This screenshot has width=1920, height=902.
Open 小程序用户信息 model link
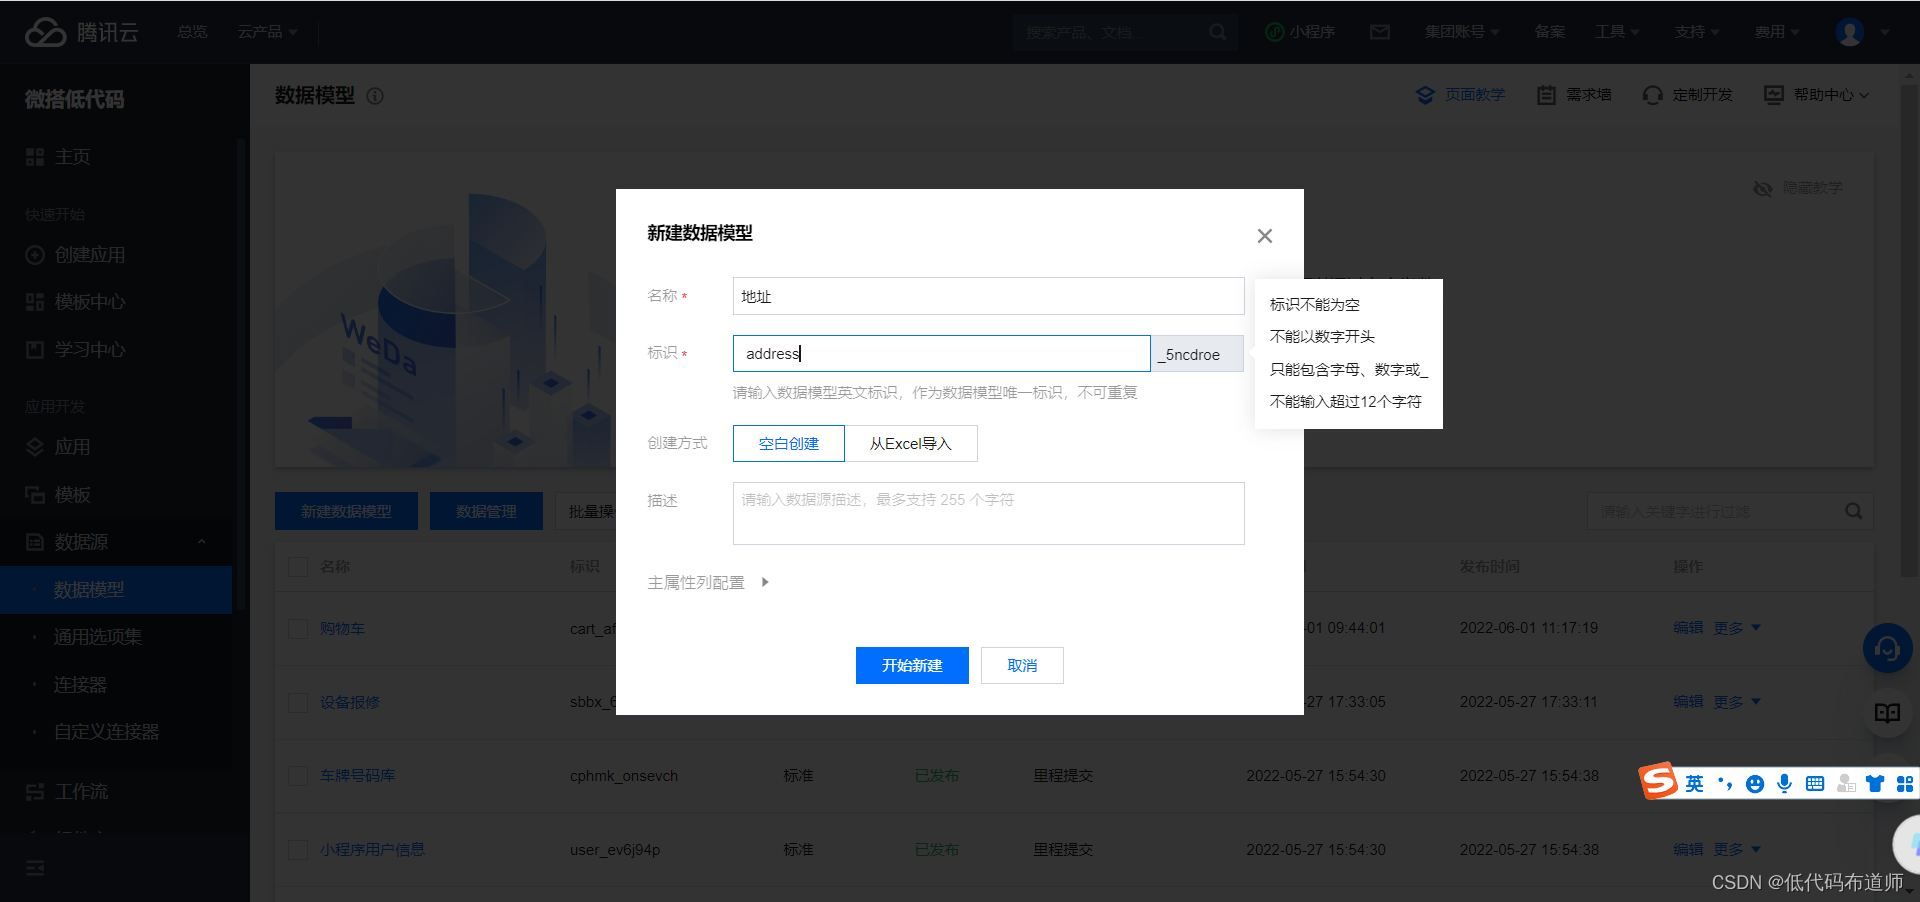pyautogui.click(x=372, y=850)
